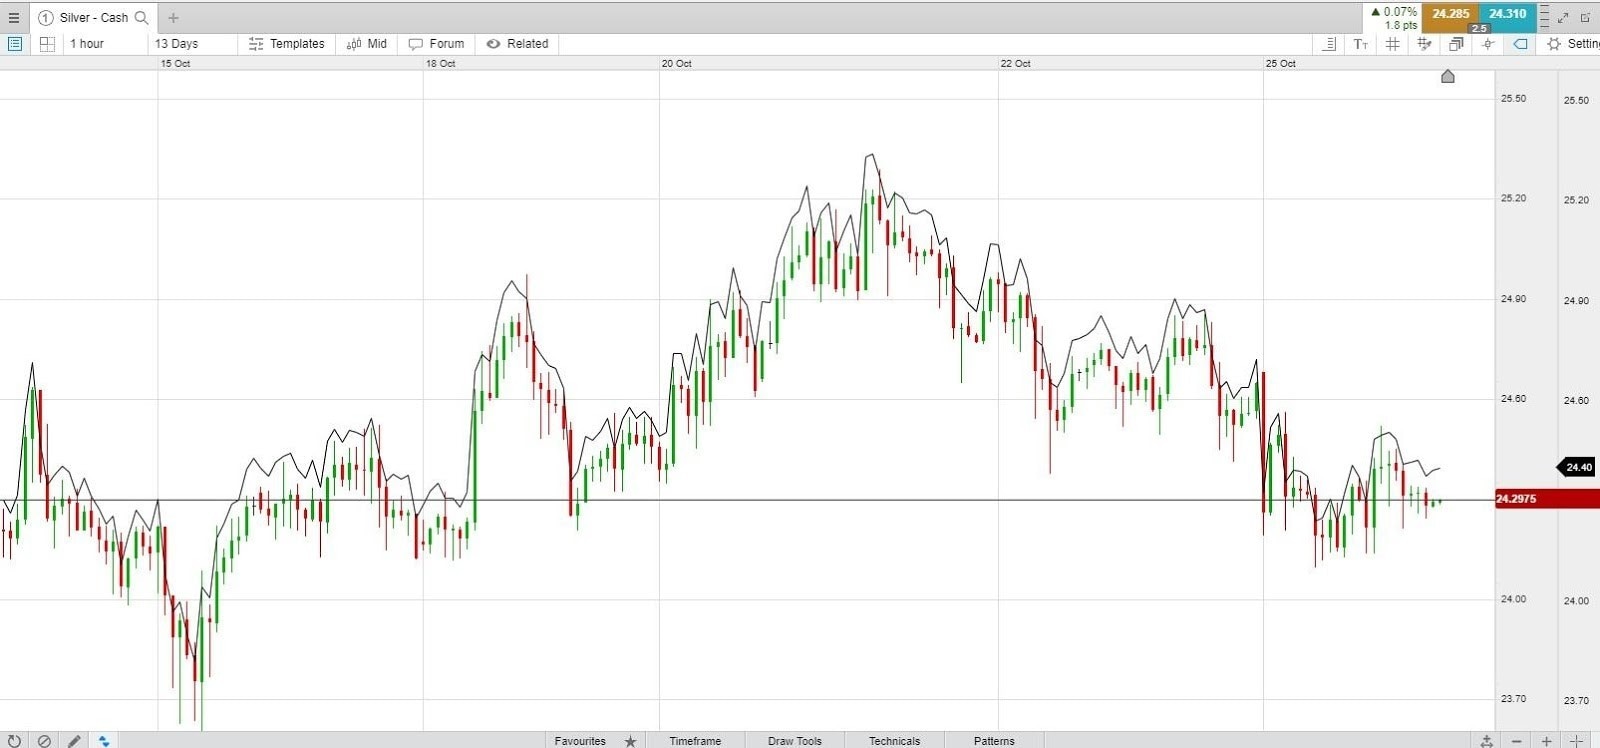This screenshot has width=1600, height=748.
Task: Click the orange 24.285 sell price button
Action: [1450, 14]
